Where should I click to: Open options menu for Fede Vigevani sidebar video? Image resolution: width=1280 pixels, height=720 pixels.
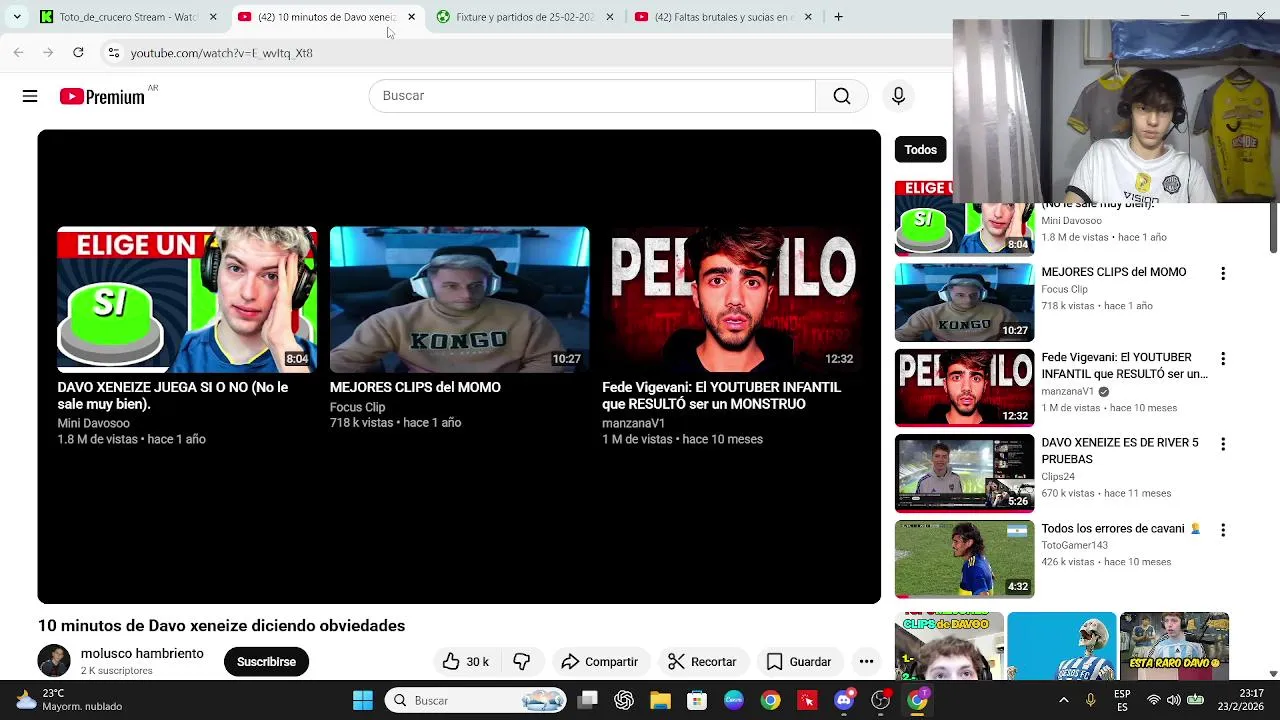coord(1222,358)
